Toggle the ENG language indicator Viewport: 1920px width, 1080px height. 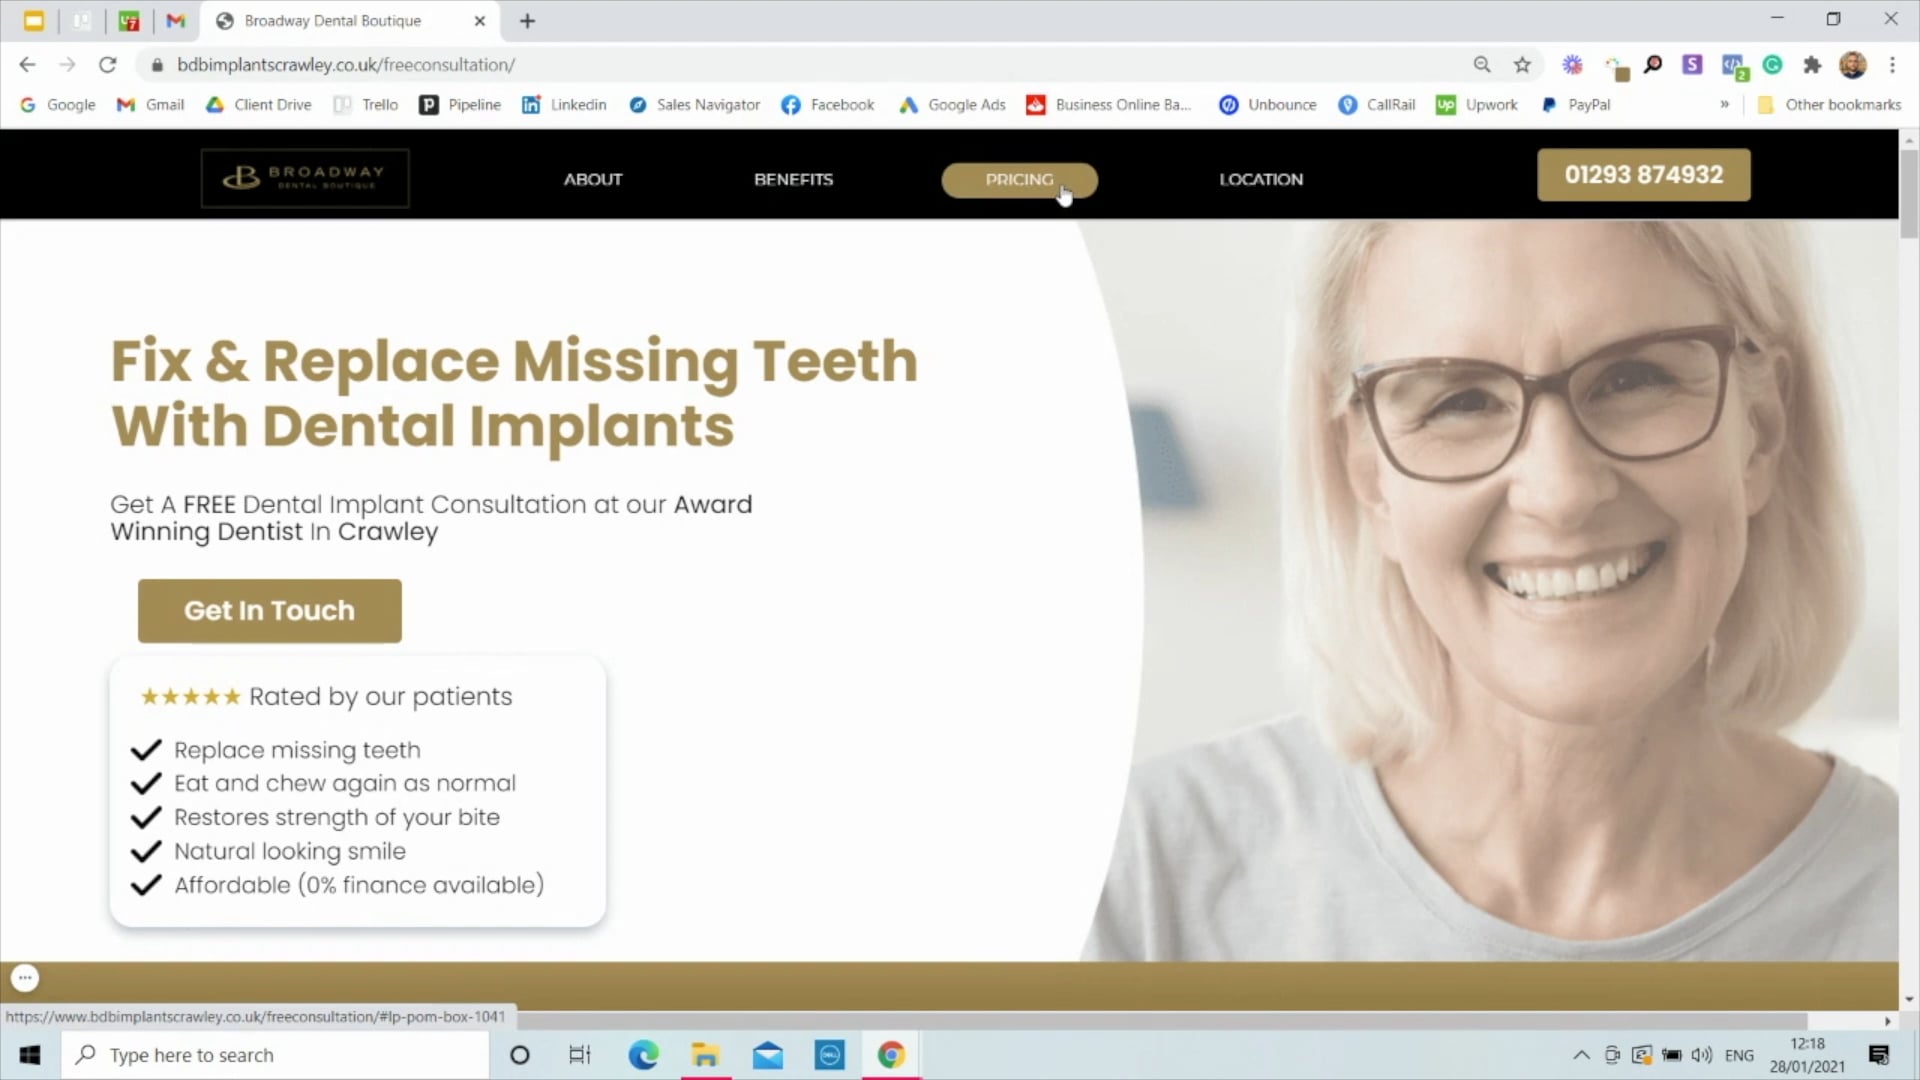coord(1740,1055)
